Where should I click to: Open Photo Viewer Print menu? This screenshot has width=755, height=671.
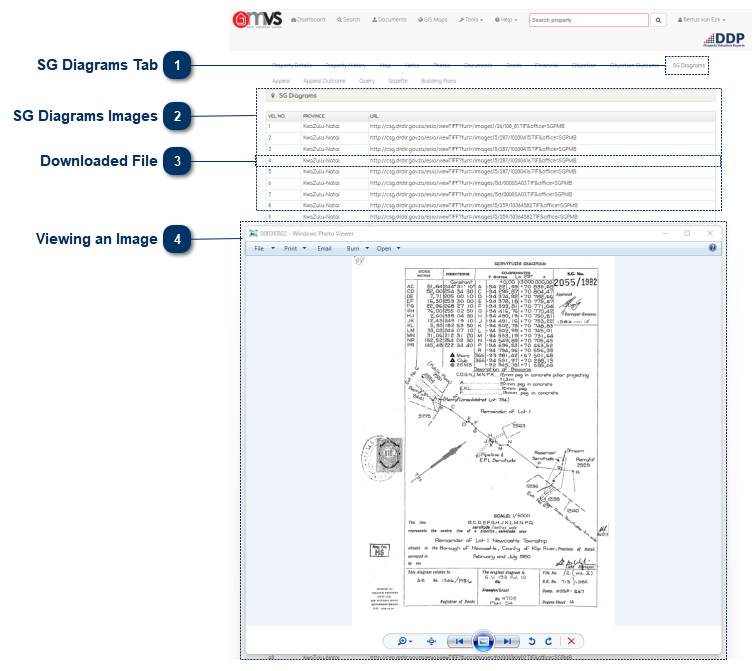point(295,248)
